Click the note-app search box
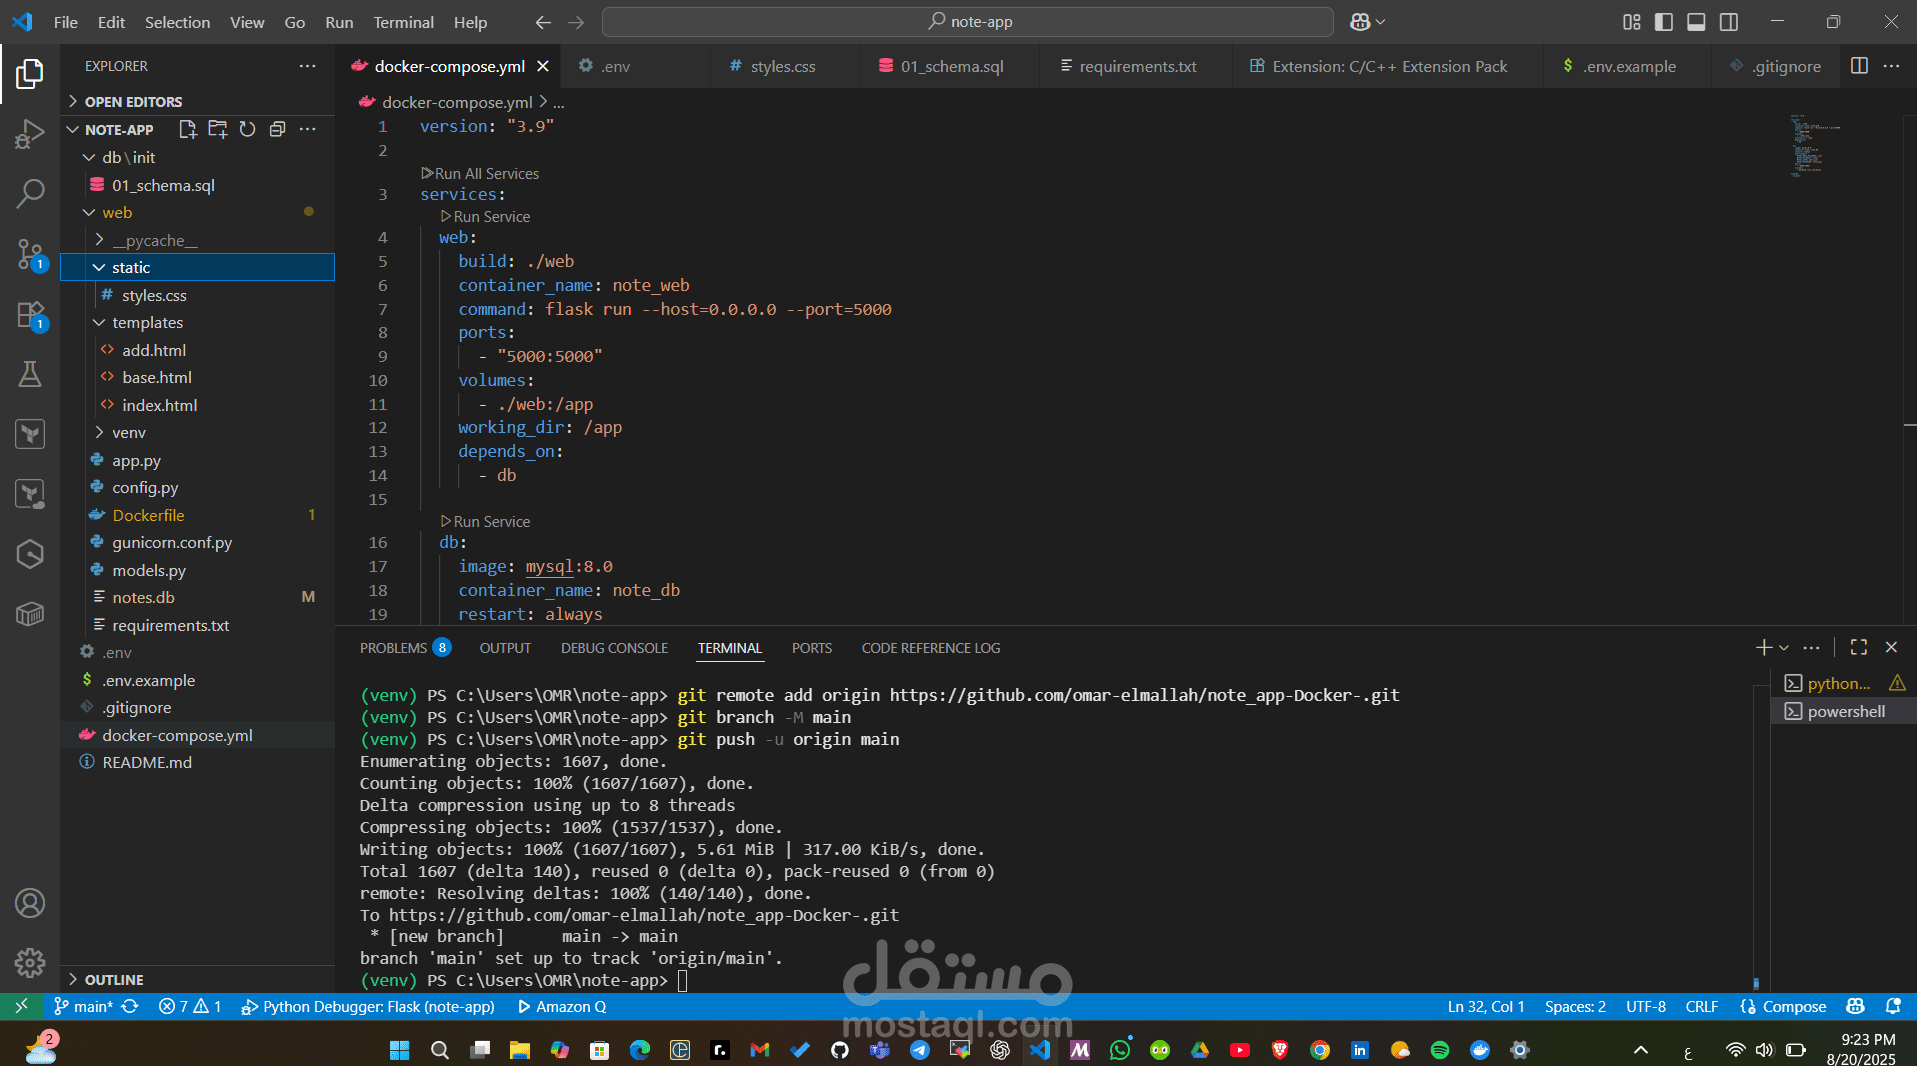The width and height of the screenshot is (1917, 1066). [x=967, y=21]
